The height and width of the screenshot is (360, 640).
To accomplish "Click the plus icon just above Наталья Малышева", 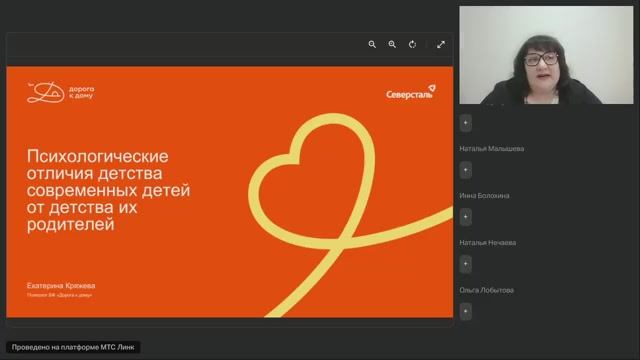I will [466, 123].
